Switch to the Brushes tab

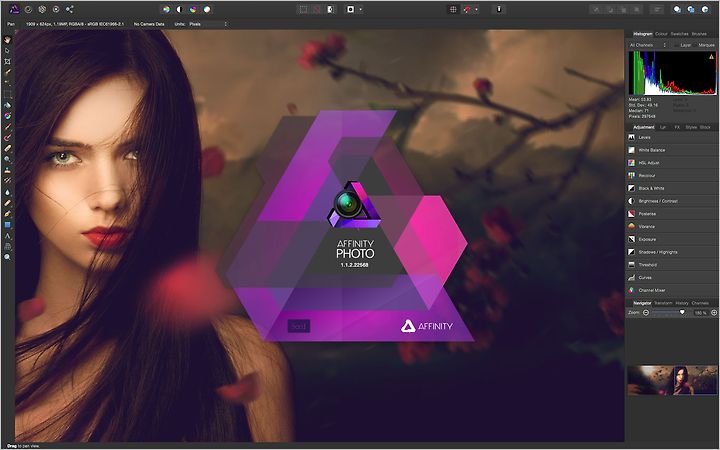pos(699,34)
